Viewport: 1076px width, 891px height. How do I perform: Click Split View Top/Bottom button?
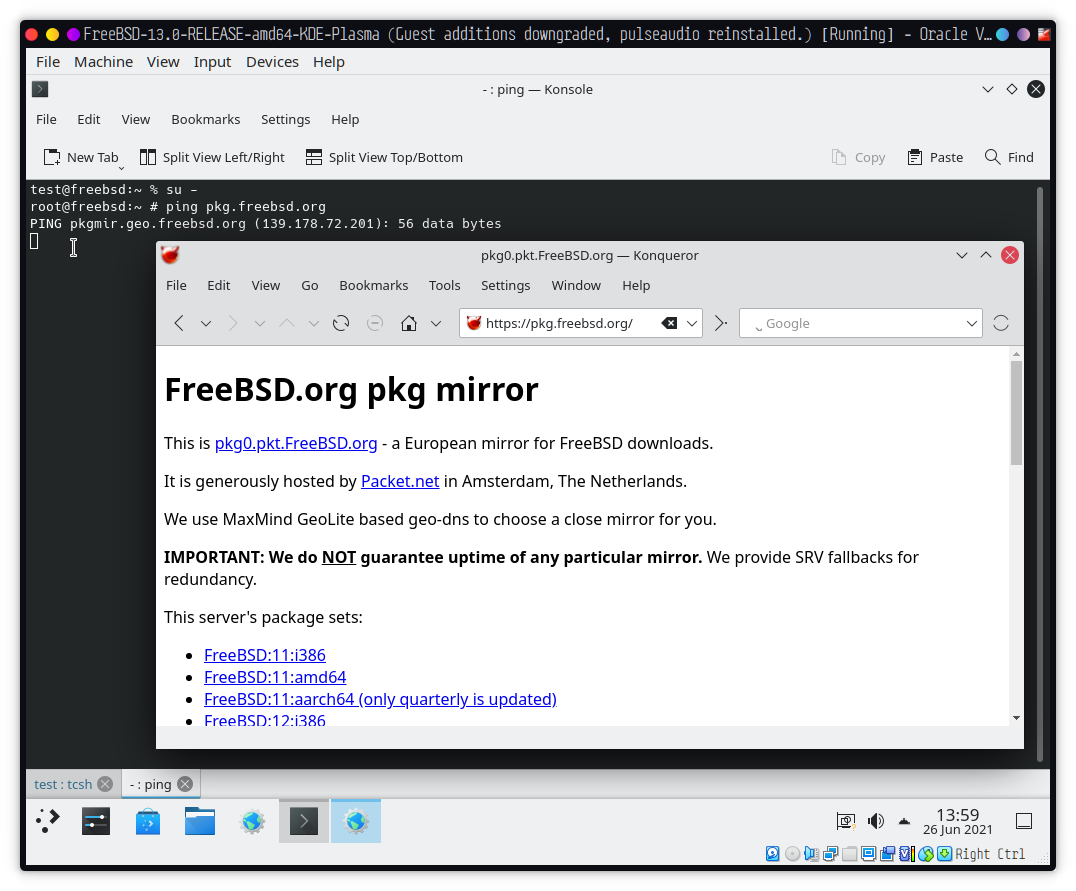click(x=384, y=157)
